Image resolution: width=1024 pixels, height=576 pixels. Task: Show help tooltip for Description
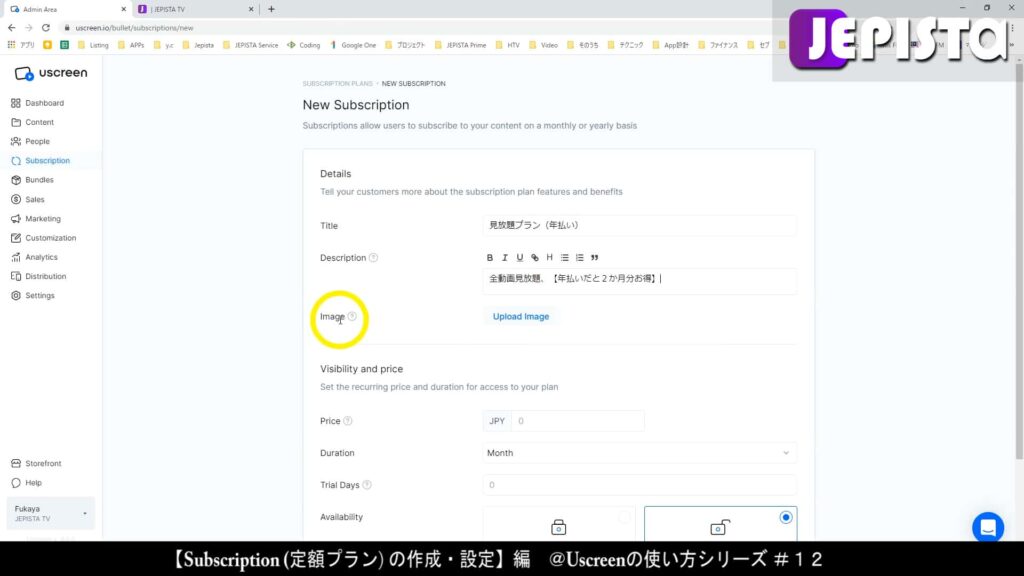click(x=374, y=258)
